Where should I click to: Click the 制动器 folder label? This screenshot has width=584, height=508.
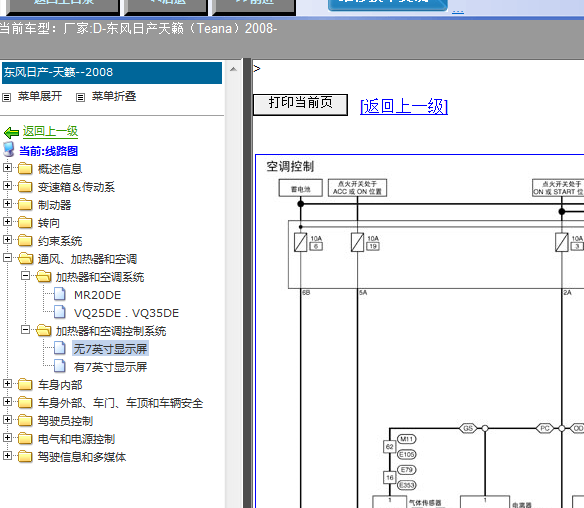pos(54,205)
